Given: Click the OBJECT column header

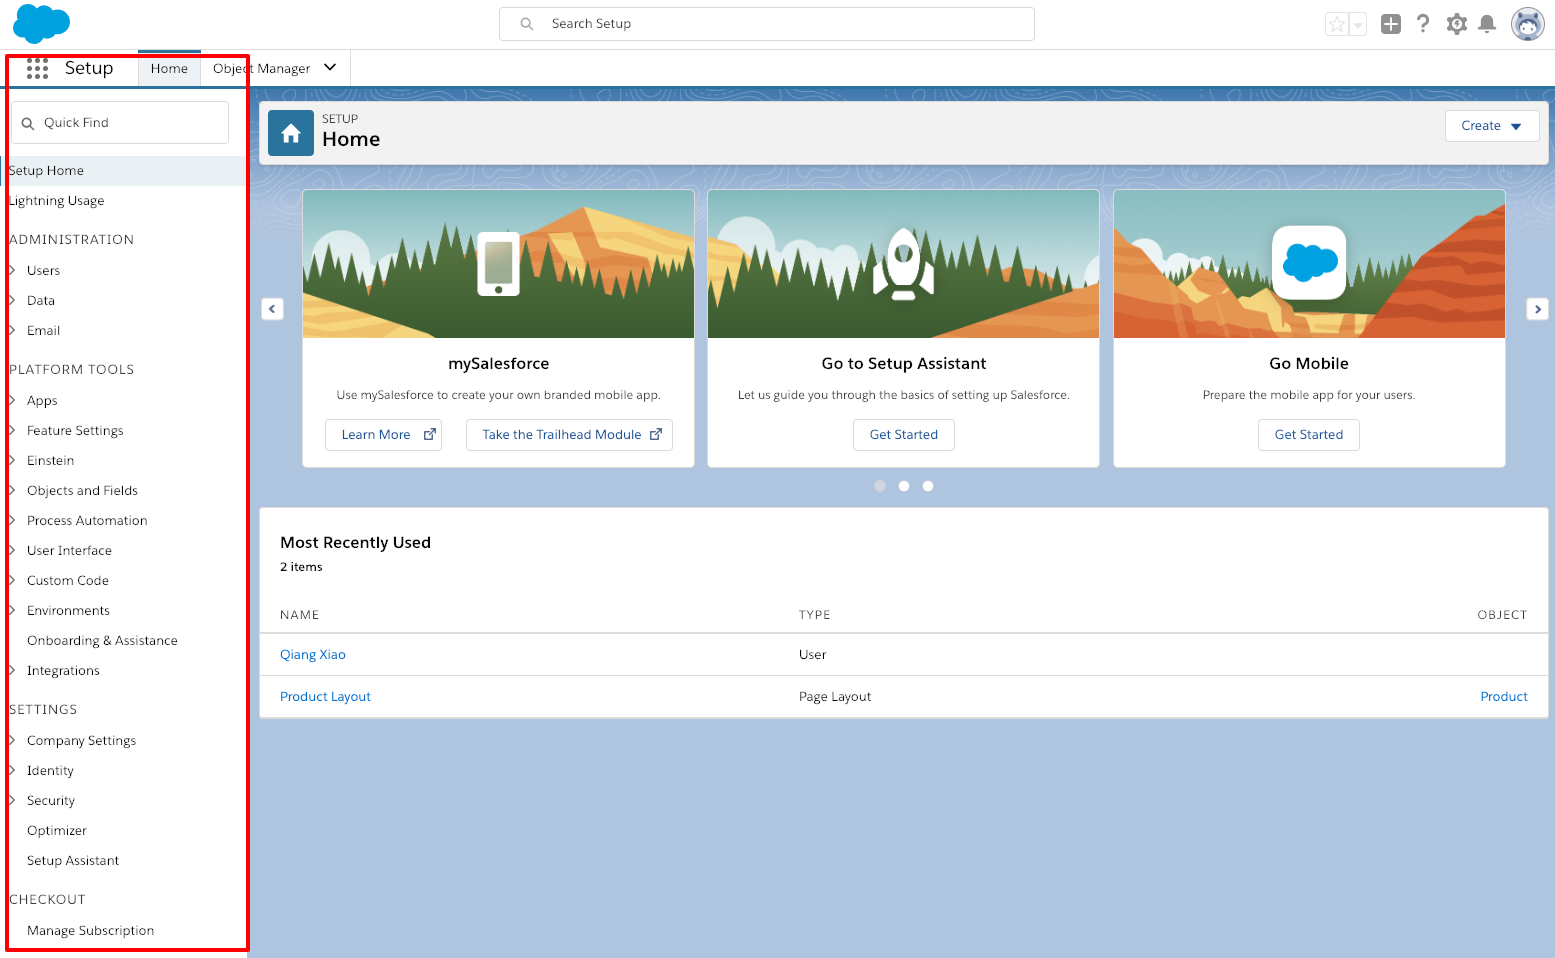Looking at the screenshot, I should (x=1502, y=615).
